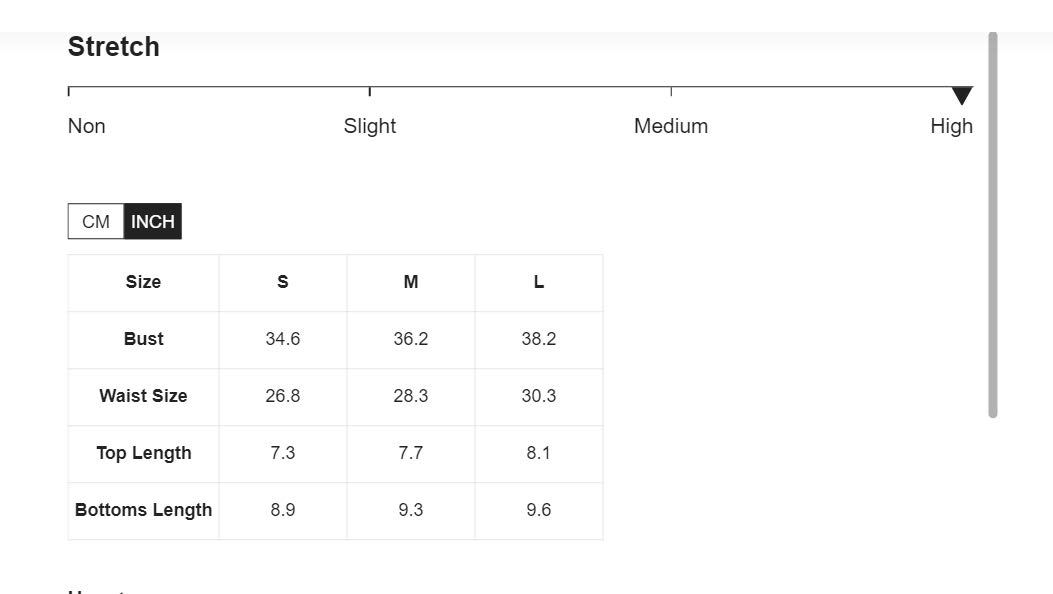Image resolution: width=1053 pixels, height=594 pixels.
Task: Click the Waist Size row header
Action: (143, 397)
